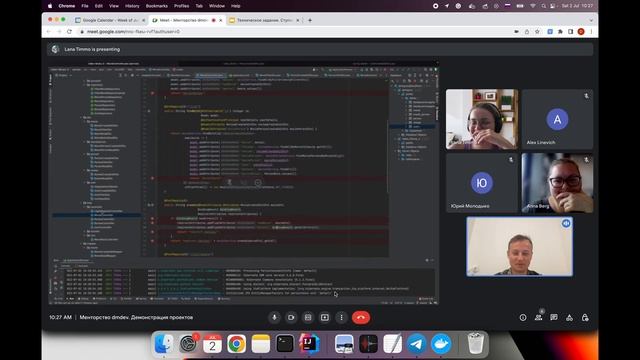Close the Техническое задание tab
The width and height of the screenshot is (640, 360).
pos(298,20)
